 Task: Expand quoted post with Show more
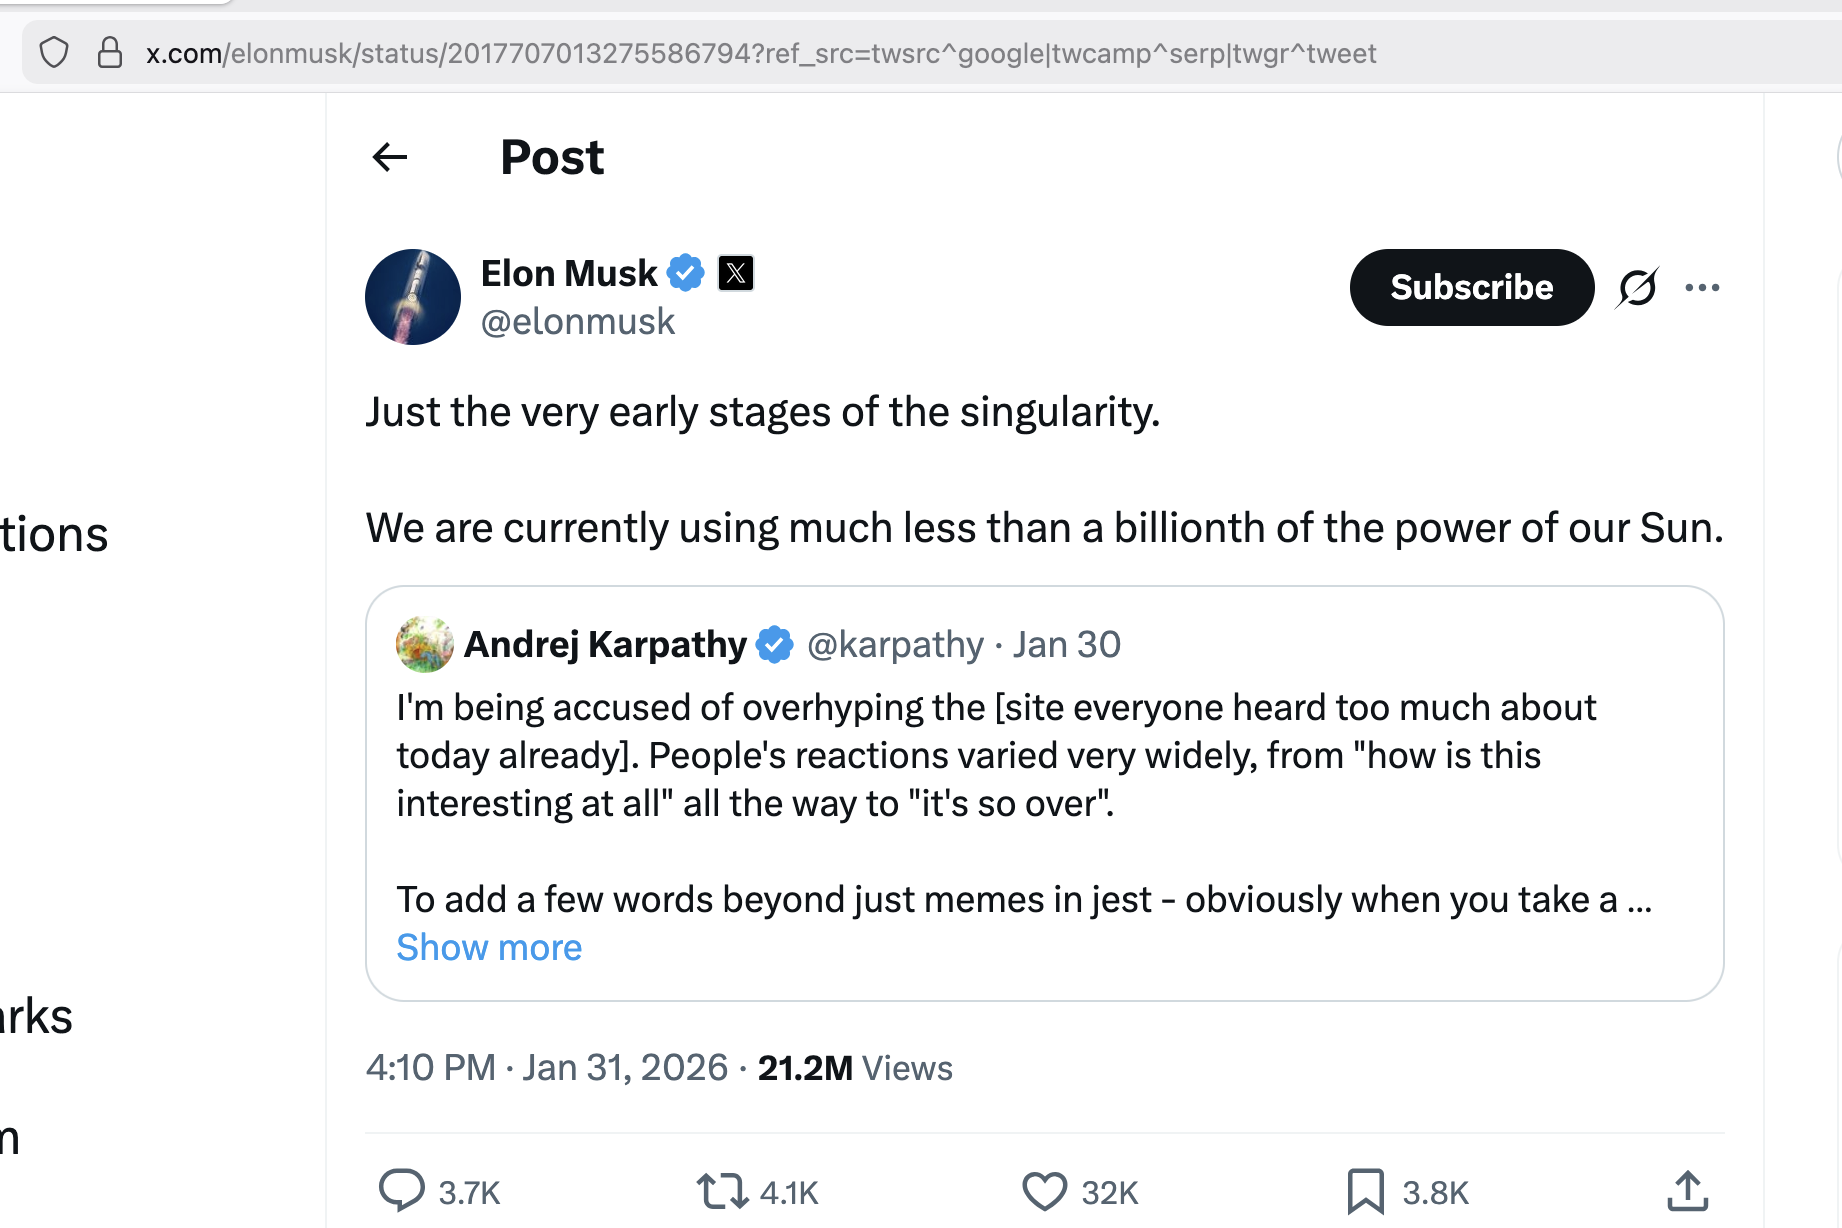point(489,947)
